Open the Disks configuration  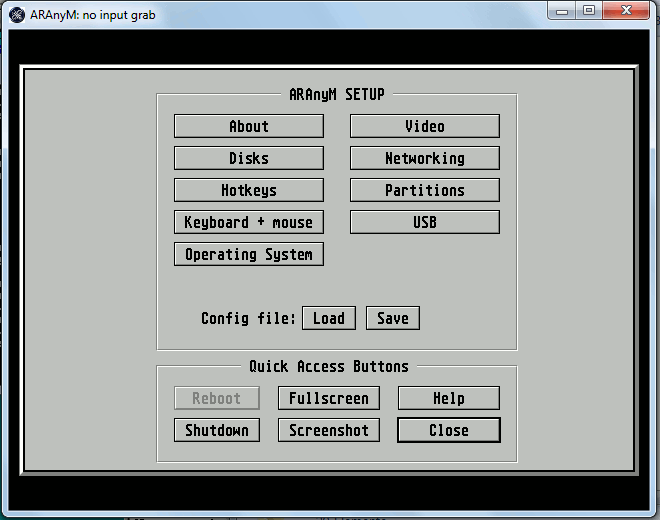pyautogui.click(x=249, y=158)
